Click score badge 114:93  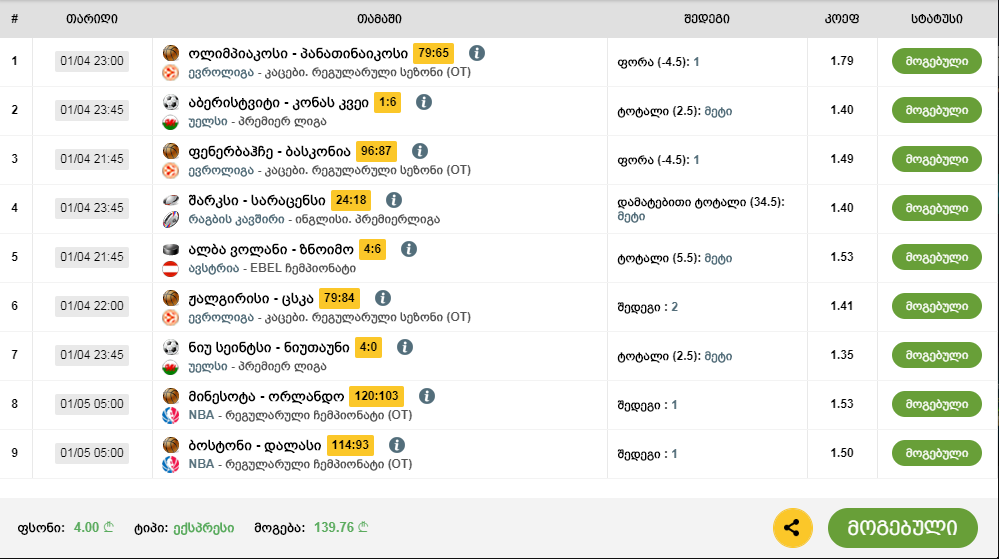350,445
